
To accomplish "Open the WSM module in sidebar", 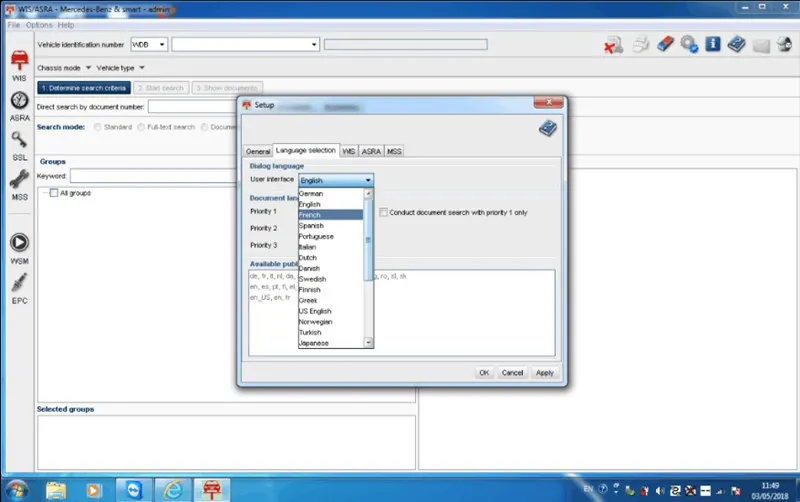I will [19, 248].
